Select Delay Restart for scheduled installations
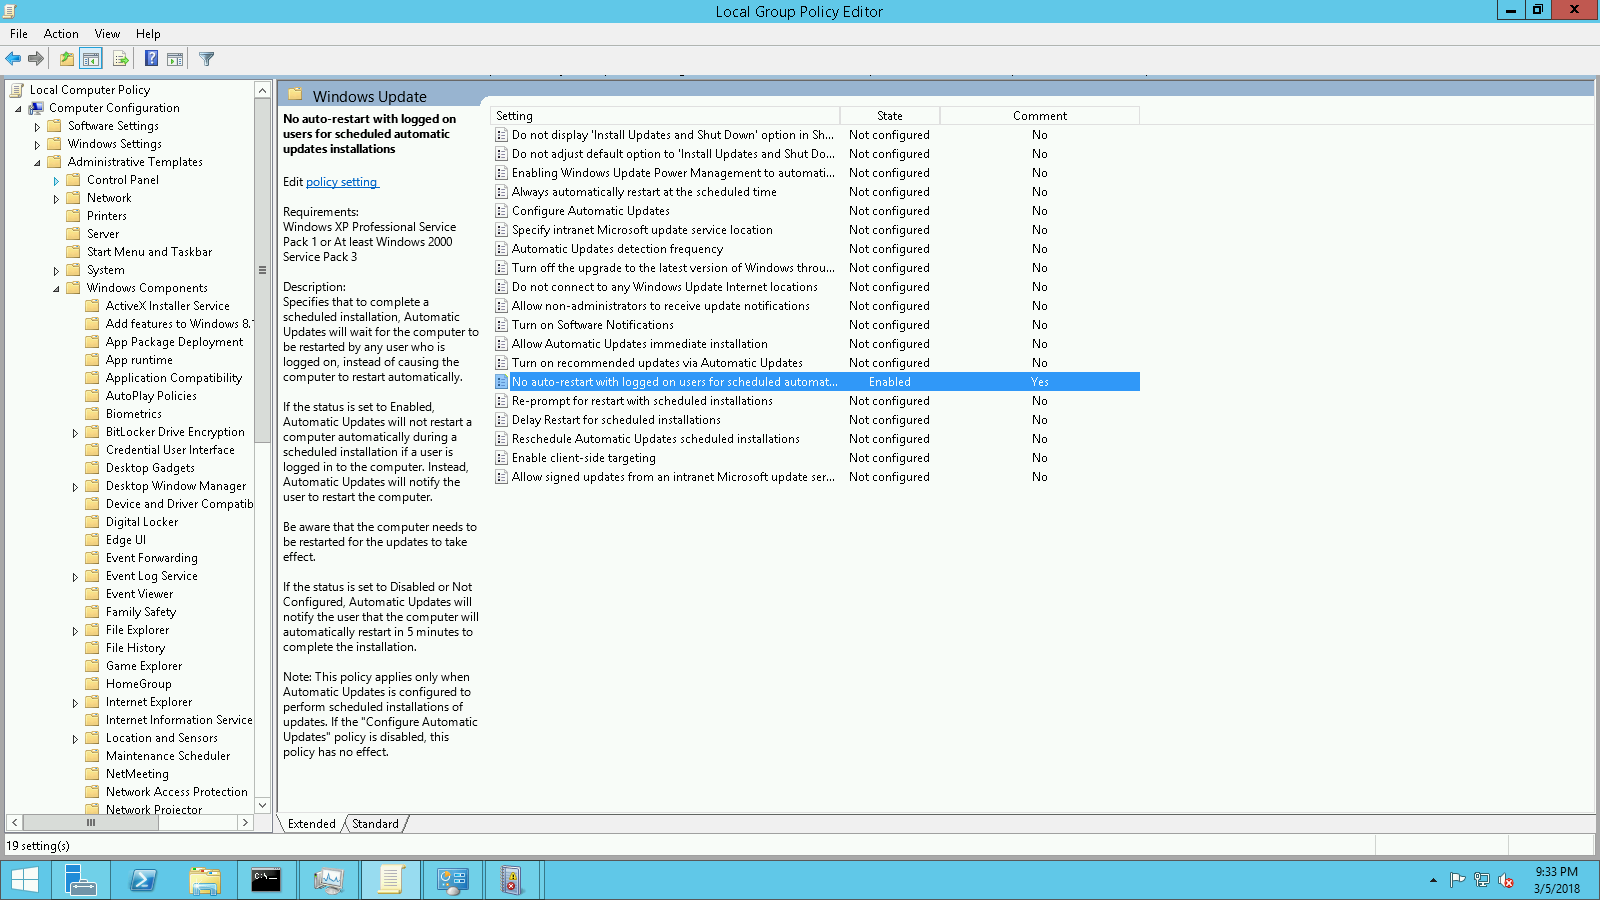Viewport: 1600px width, 900px height. [x=616, y=420]
